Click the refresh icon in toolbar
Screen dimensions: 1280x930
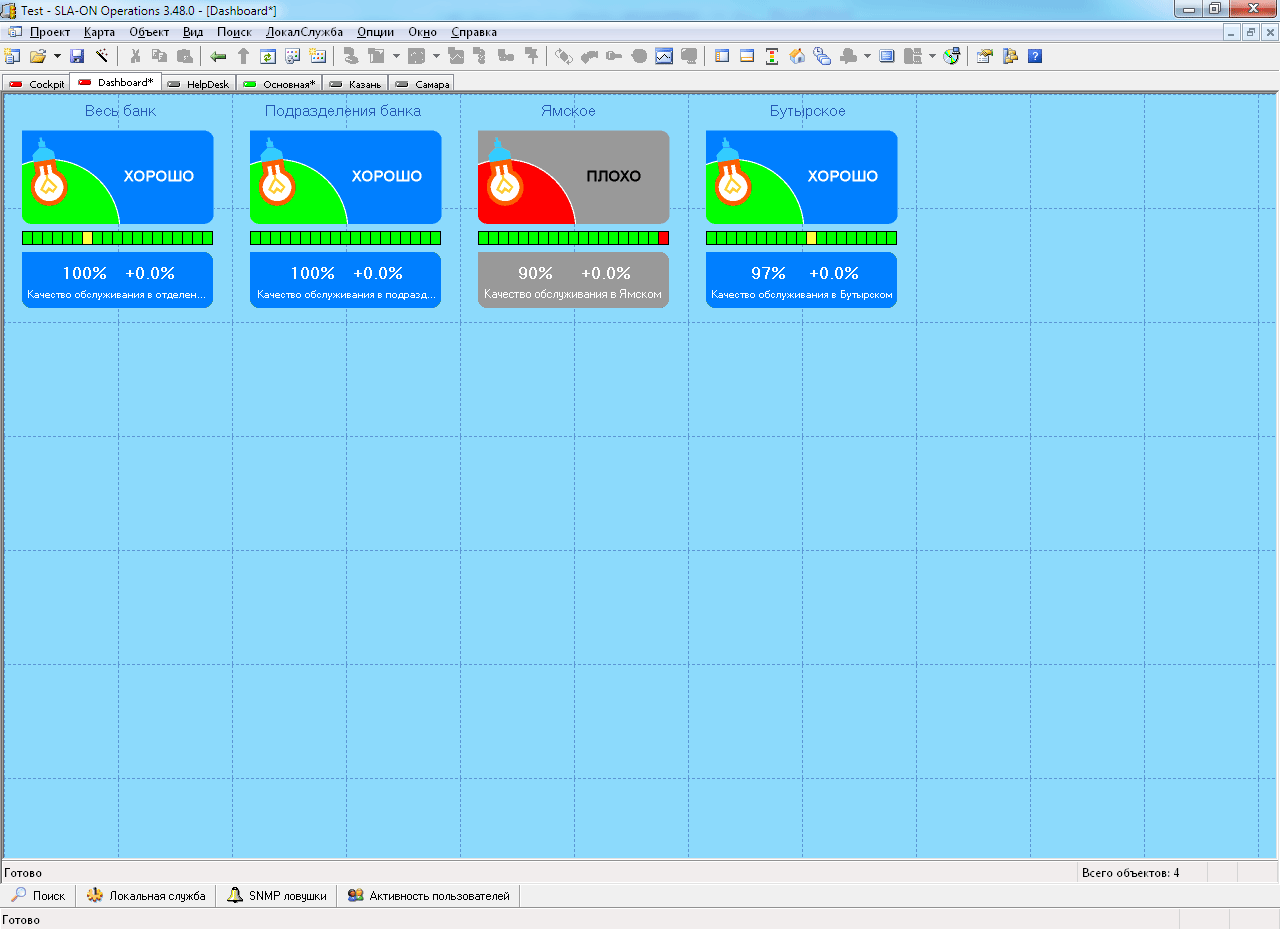[x=267, y=56]
